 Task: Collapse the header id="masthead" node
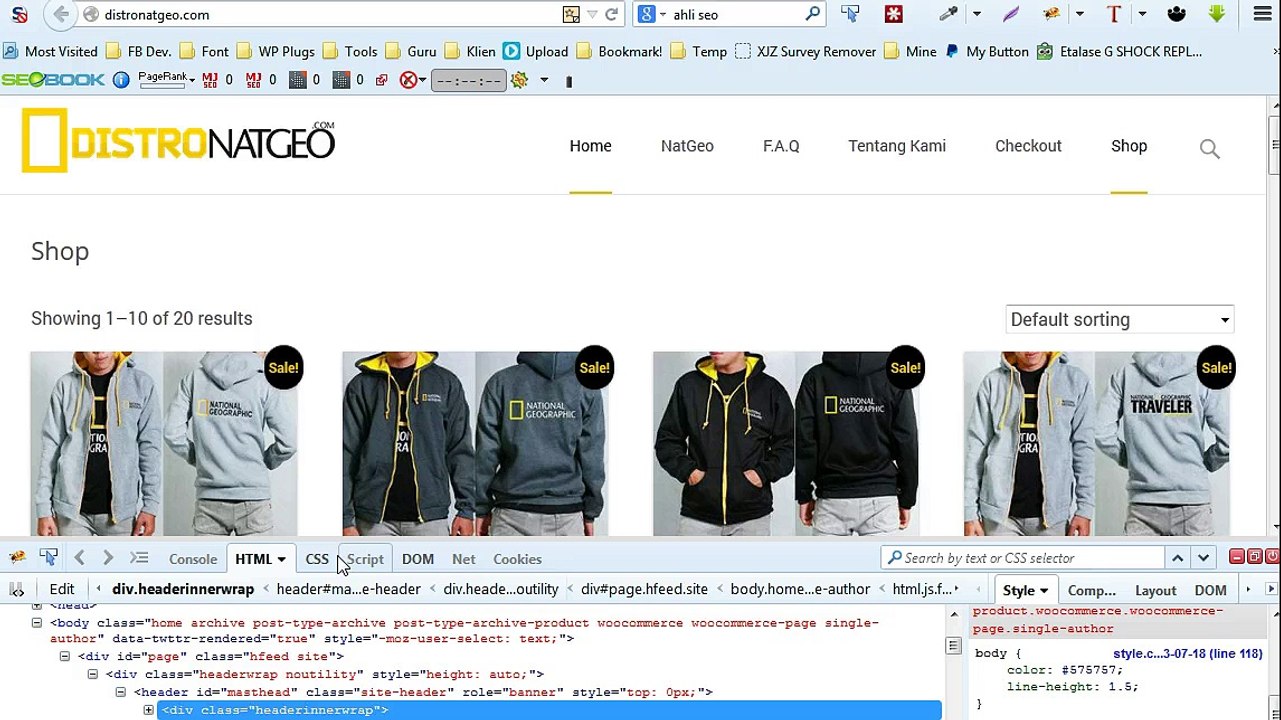tap(121, 692)
